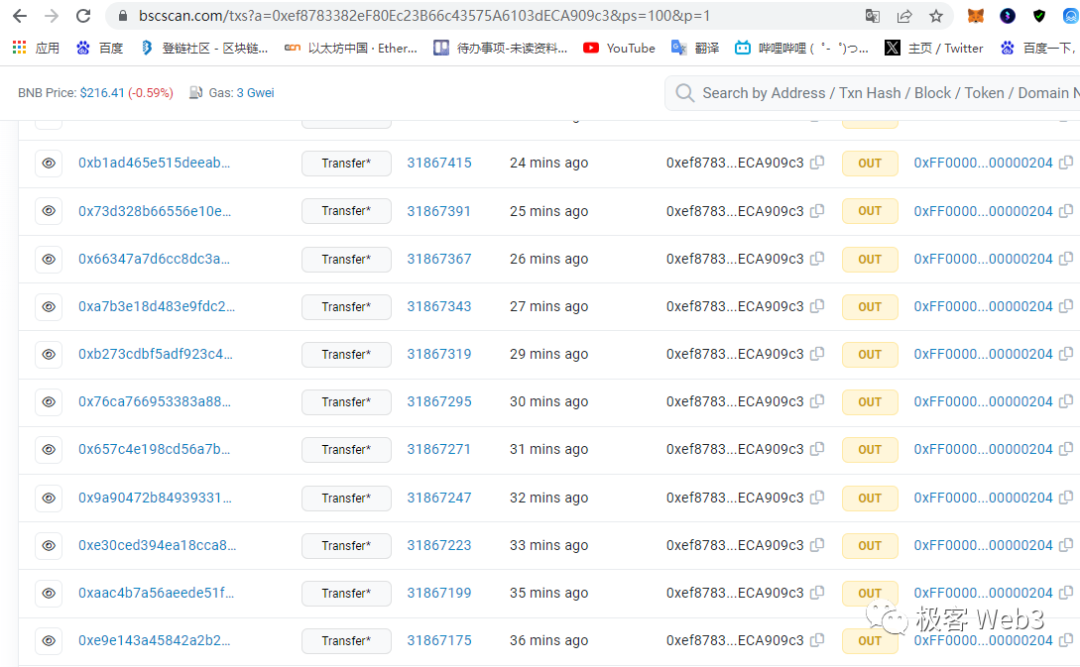Click Transfer* method button for block 31867295

click(x=346, y=402)
